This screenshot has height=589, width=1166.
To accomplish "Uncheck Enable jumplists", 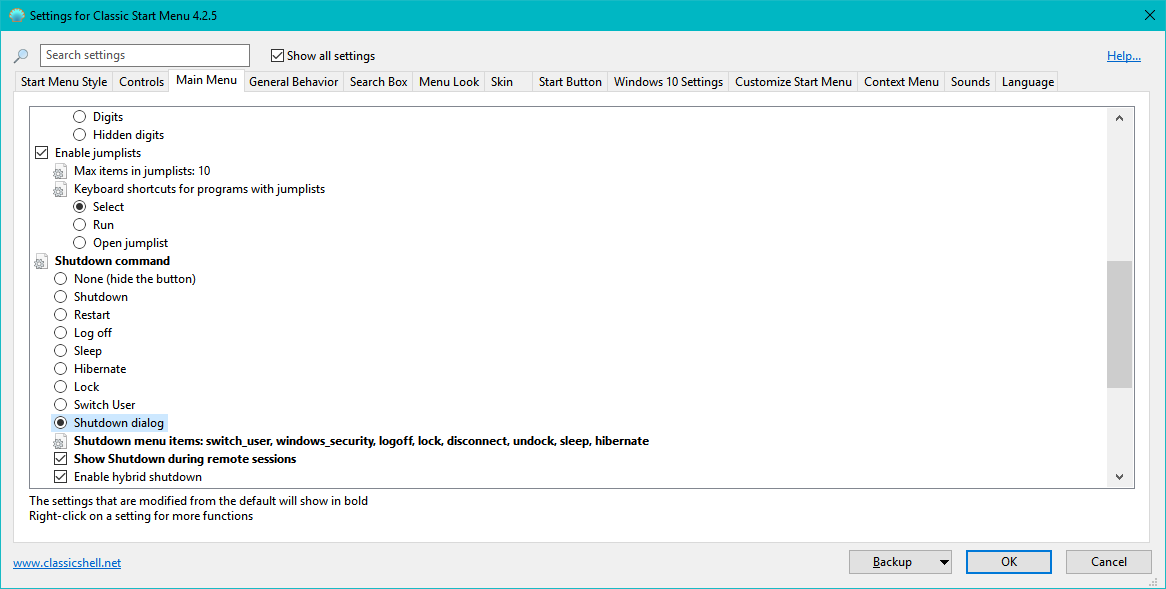I will (42, 152).
